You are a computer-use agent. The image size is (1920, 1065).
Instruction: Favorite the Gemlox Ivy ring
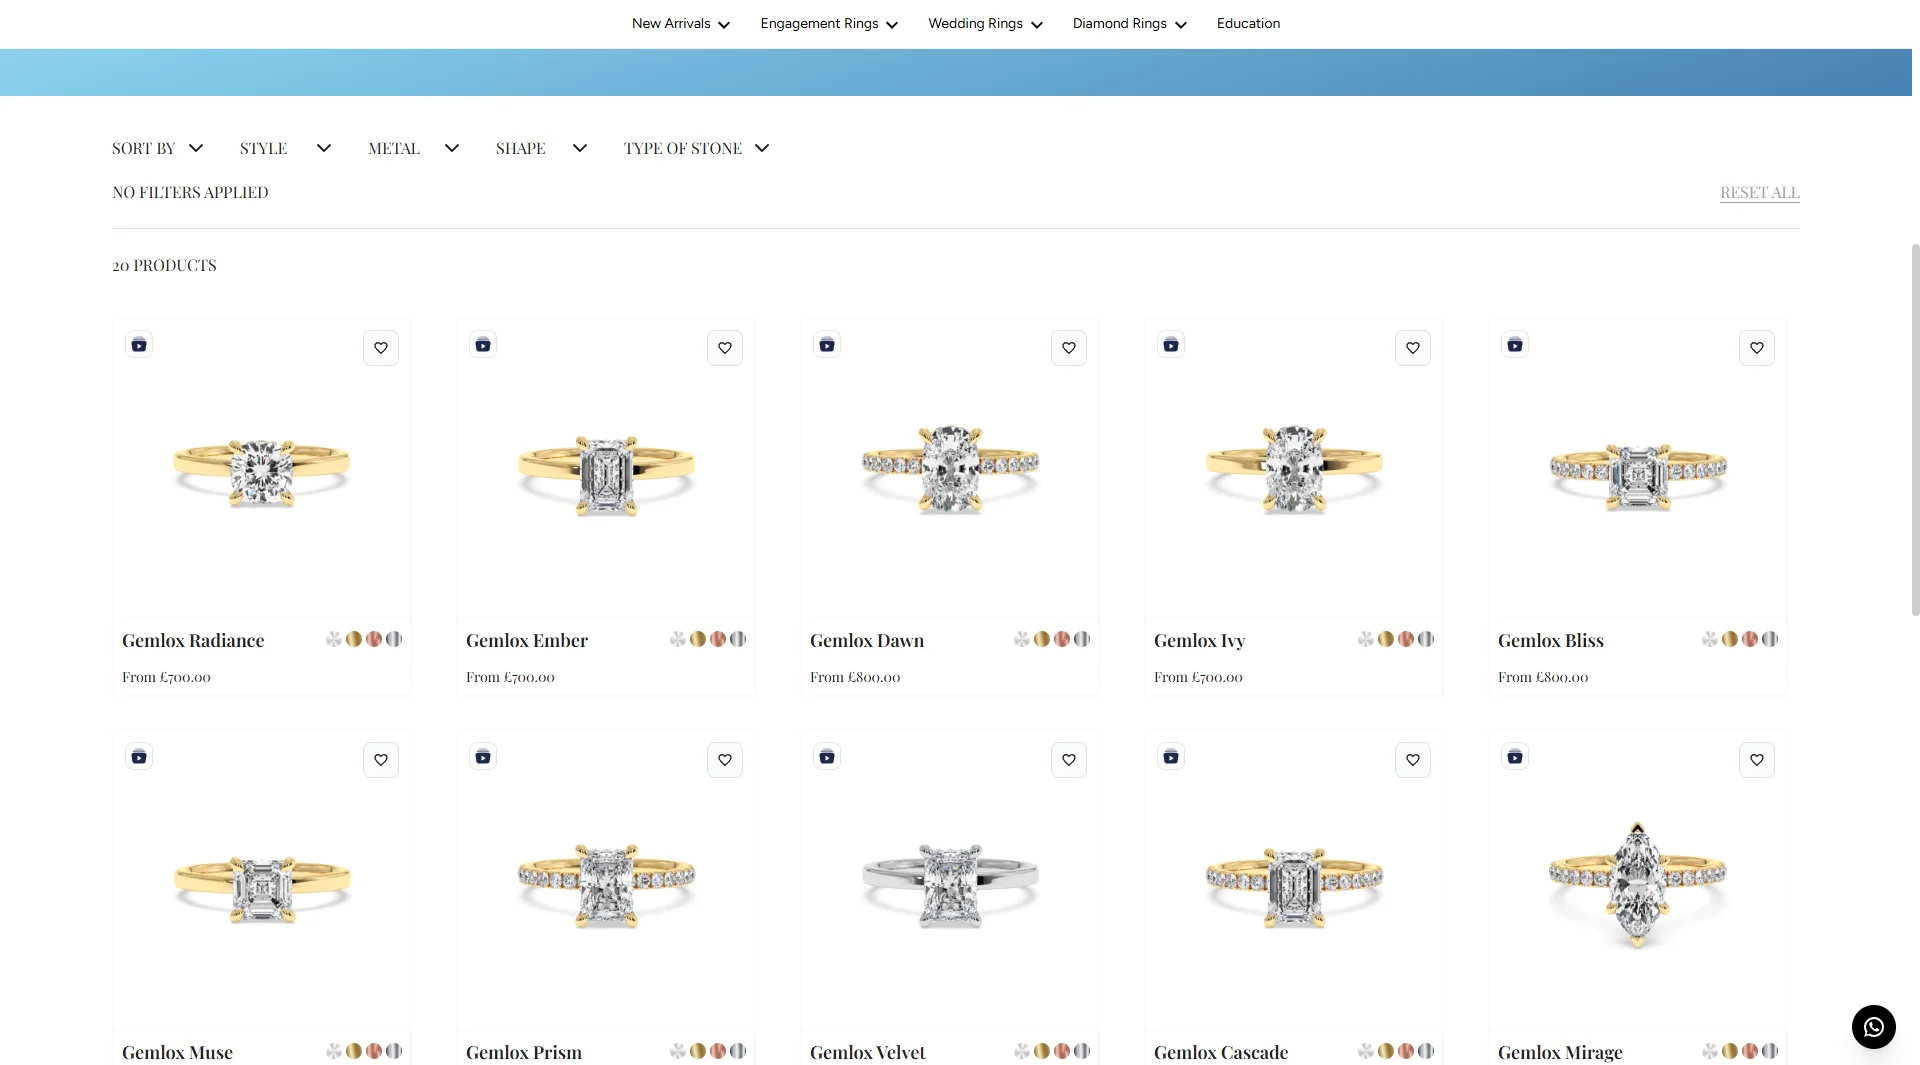[1413, 348]
